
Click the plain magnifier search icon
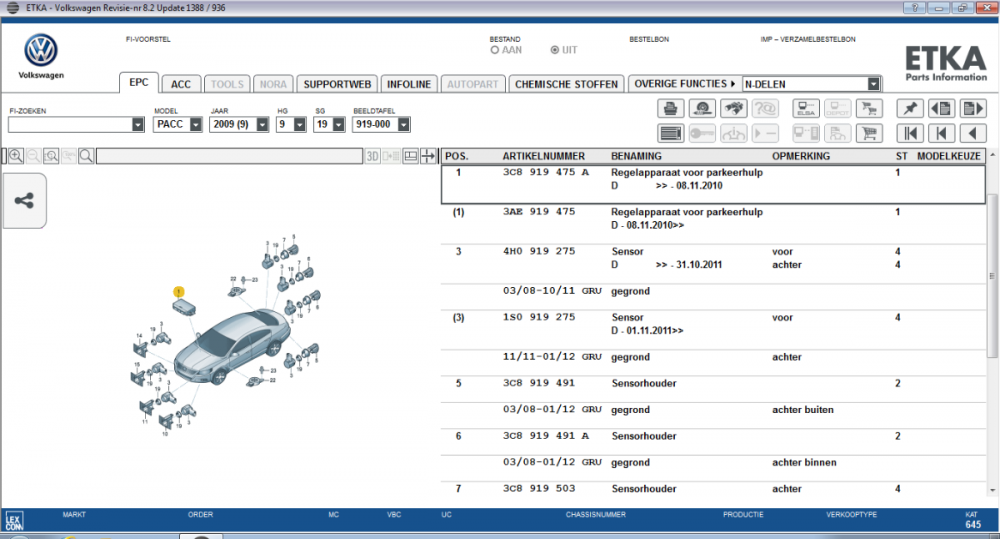pos(86,156)
